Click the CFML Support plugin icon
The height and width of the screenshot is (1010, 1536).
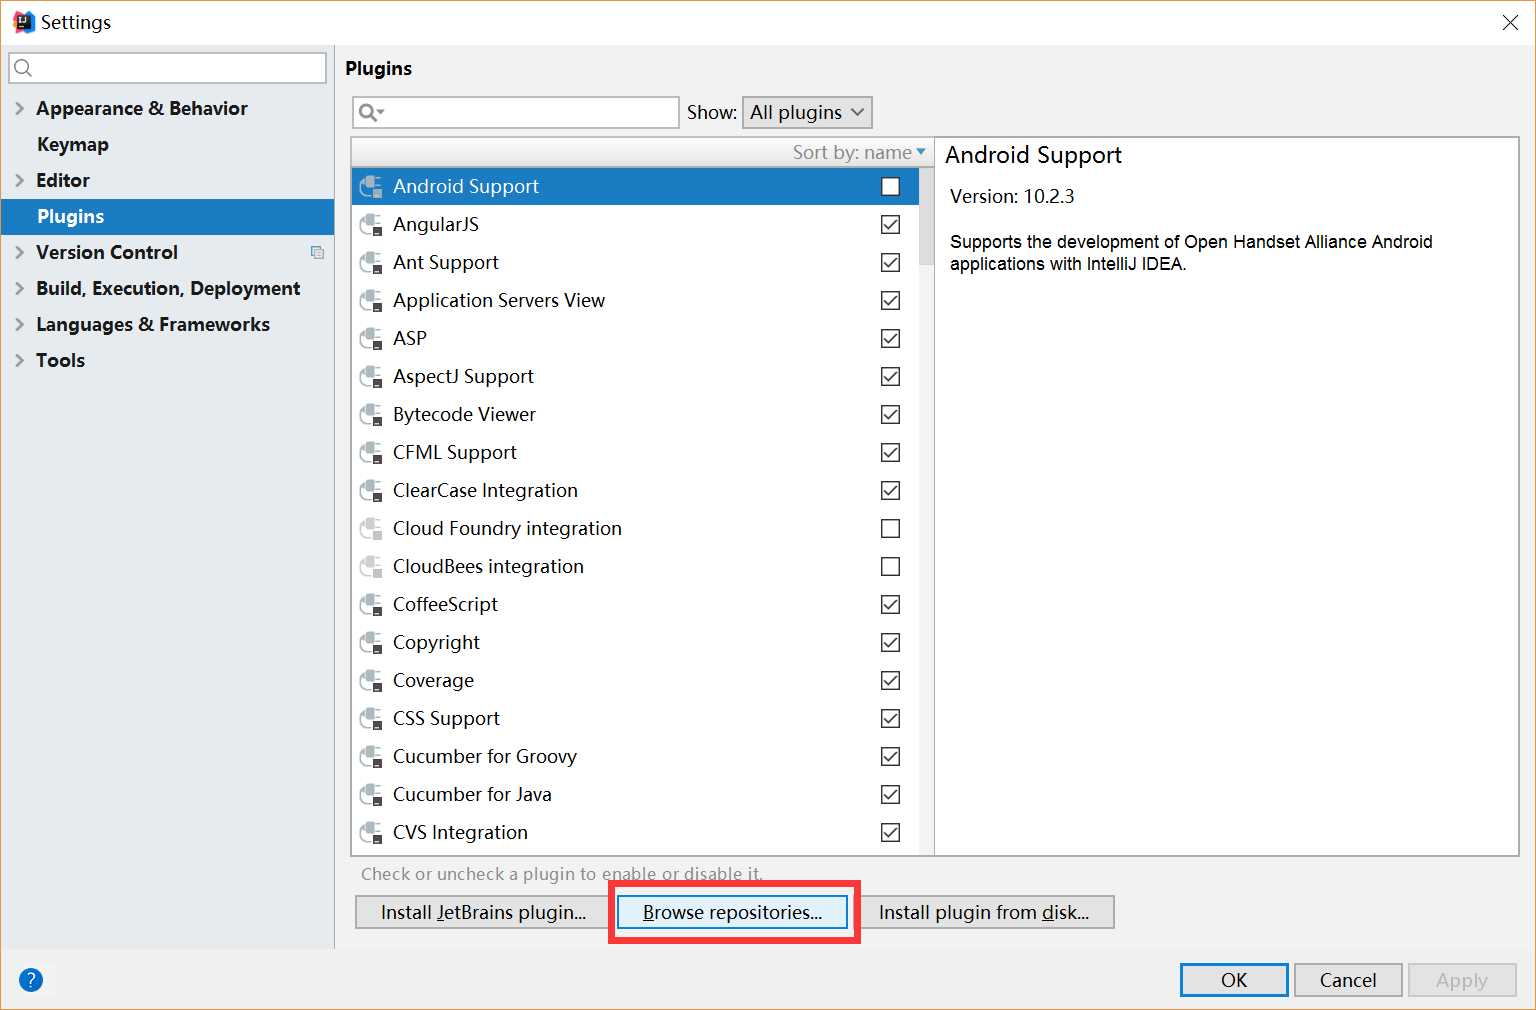(x=371, y=453)
